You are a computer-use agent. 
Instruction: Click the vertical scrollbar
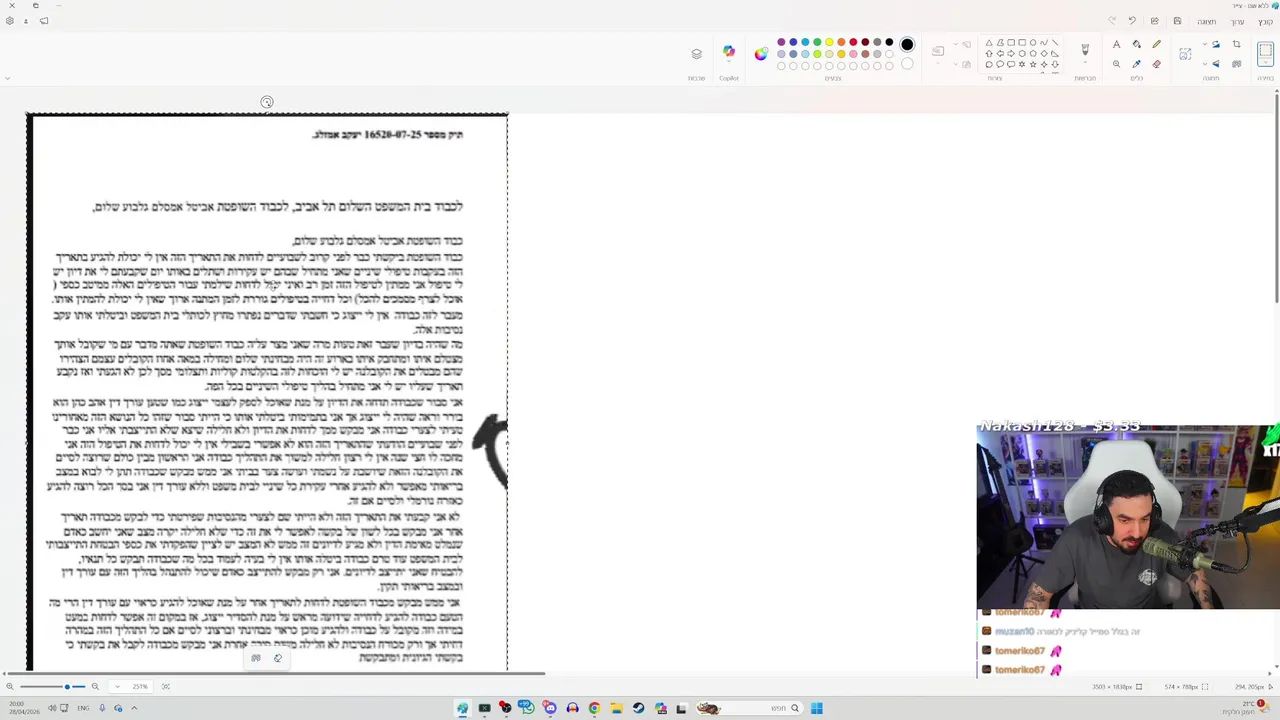point(1277,198)
